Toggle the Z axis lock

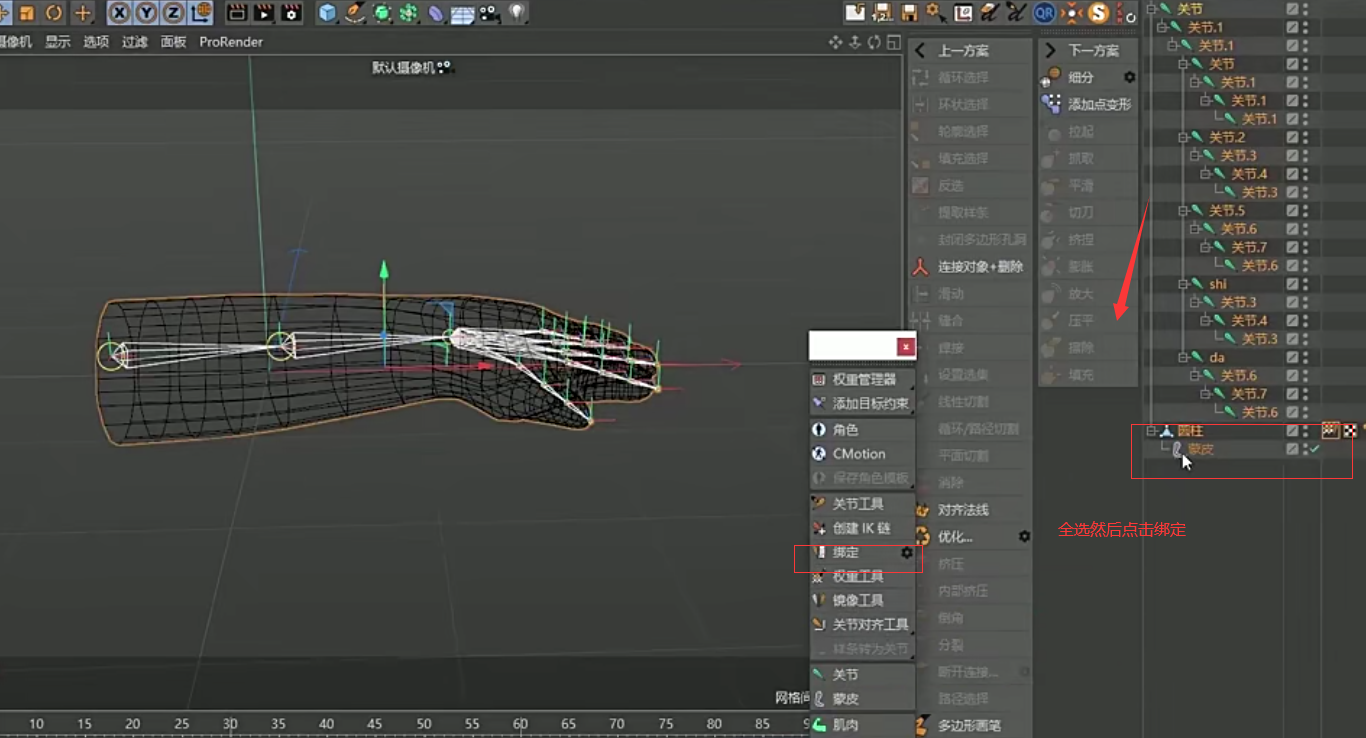[x=174, y=13]
